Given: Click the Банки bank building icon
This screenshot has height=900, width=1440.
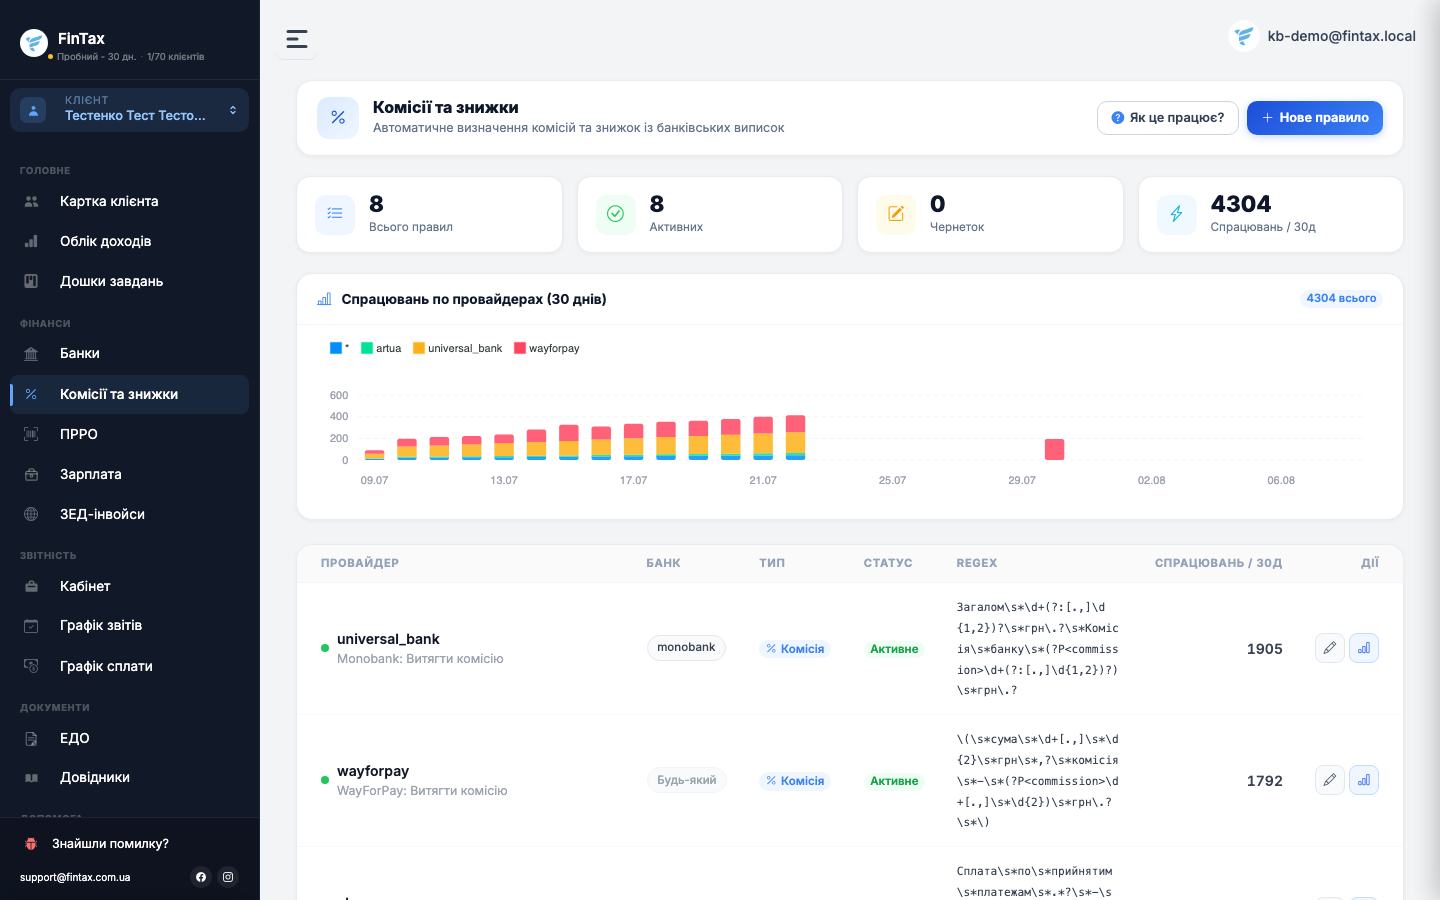Looking at the screenshot, I should 31,354.
